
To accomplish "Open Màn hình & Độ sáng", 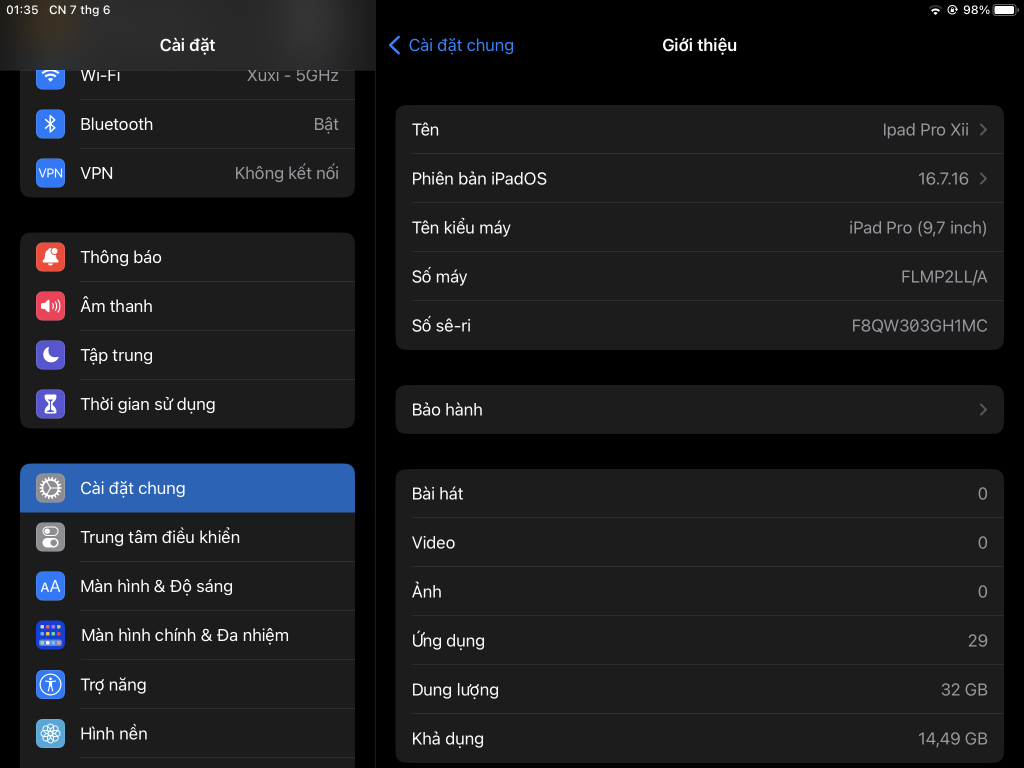I will coord(187,586).
